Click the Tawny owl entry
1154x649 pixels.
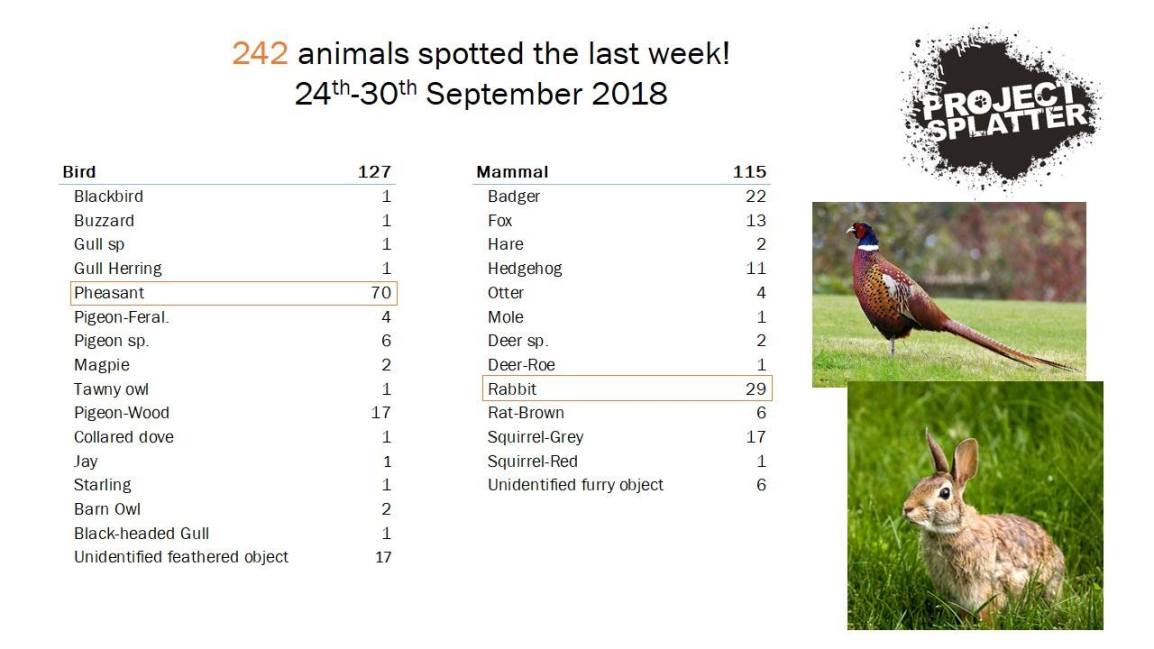click(x=111, y=389)
